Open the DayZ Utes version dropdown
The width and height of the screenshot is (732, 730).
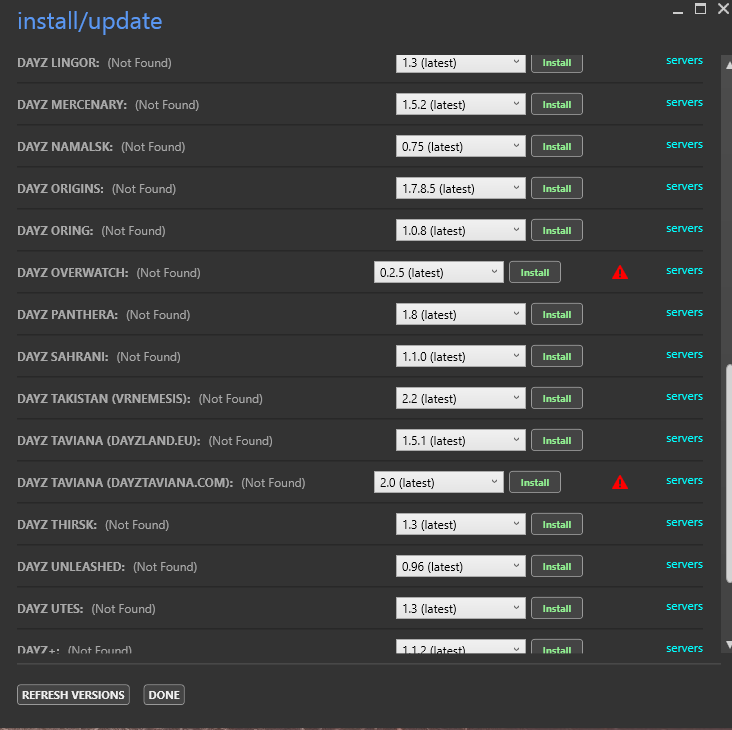tap(460, 608)
